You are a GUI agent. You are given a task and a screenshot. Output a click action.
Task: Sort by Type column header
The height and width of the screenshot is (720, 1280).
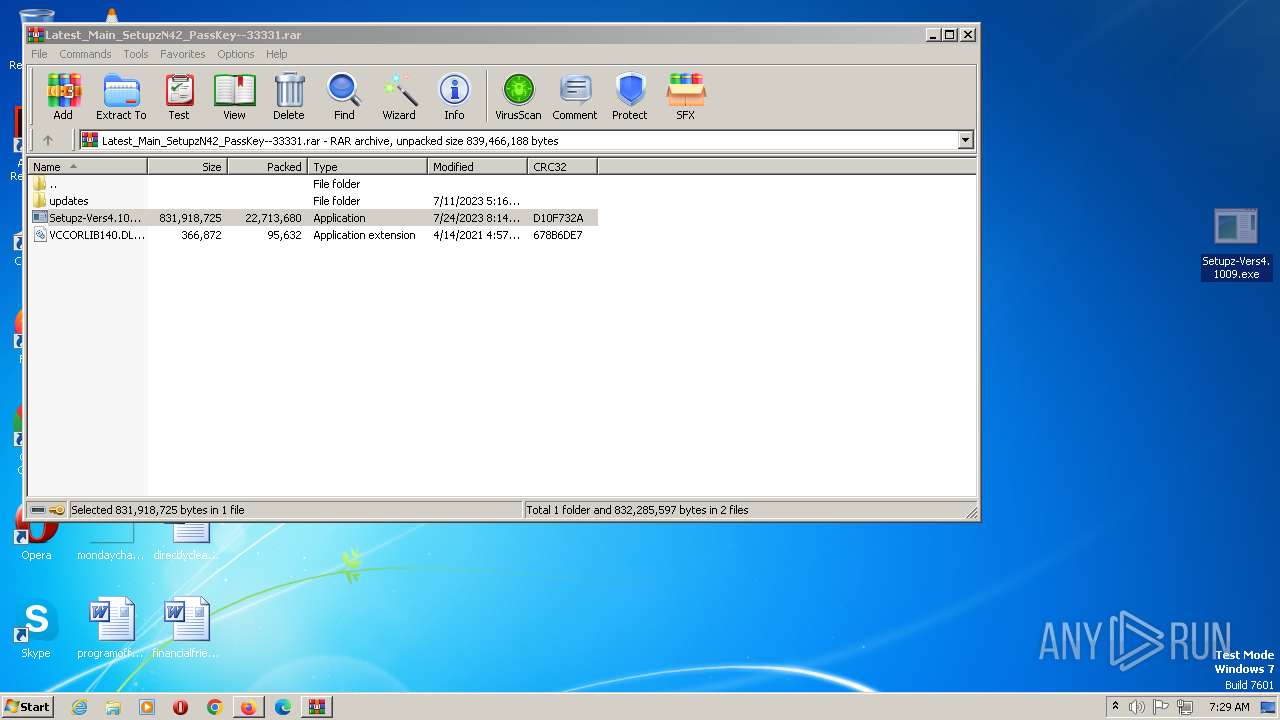point(368,167)
